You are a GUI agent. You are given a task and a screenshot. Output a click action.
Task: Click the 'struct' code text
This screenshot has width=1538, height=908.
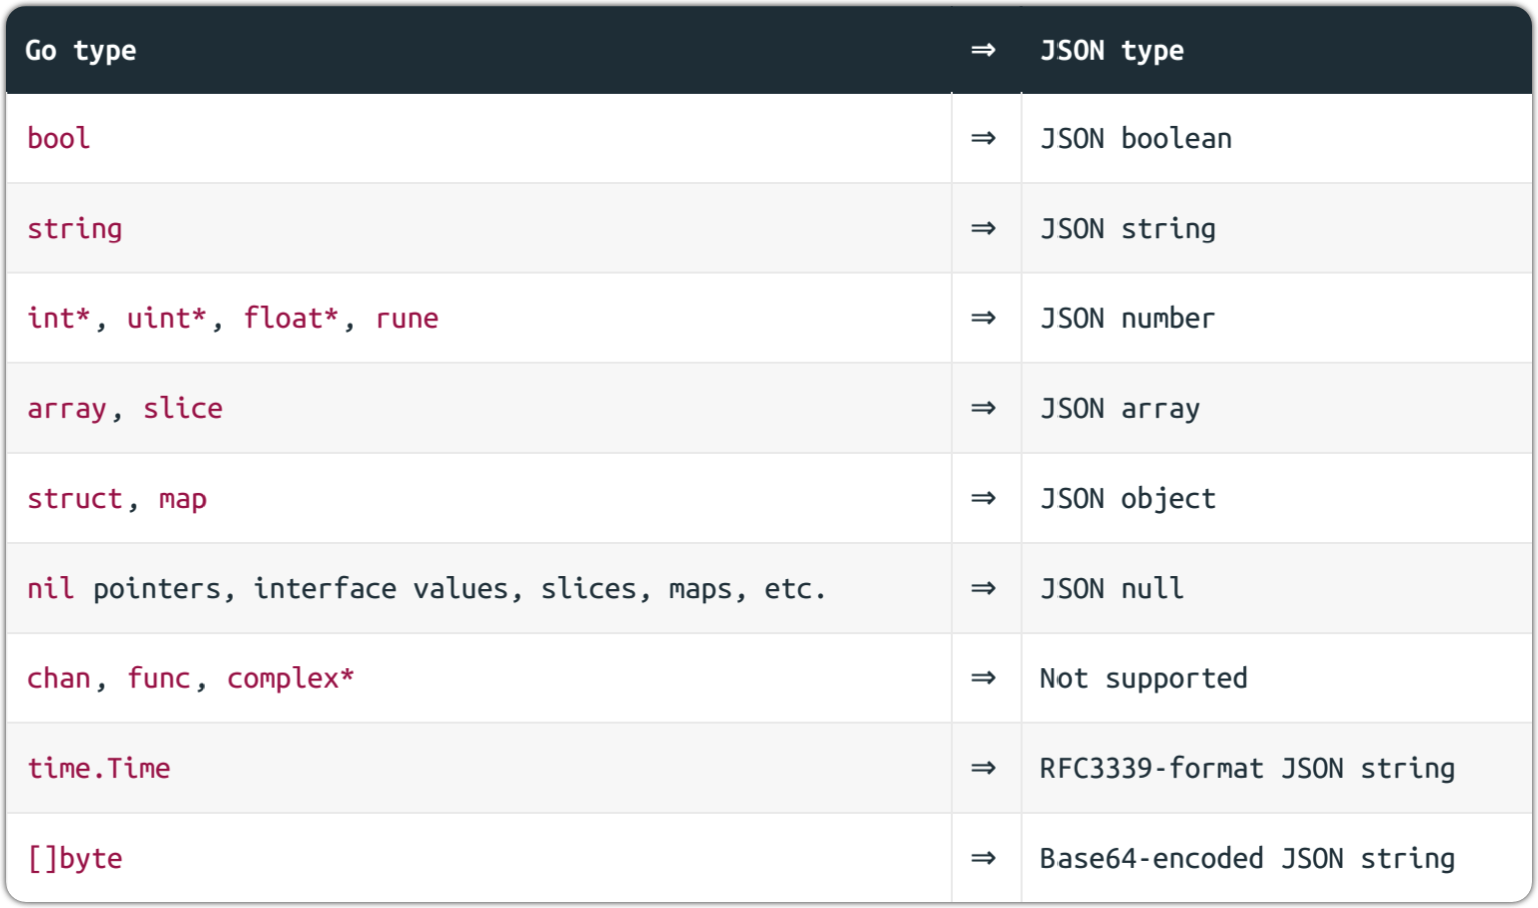pos(75,498)
